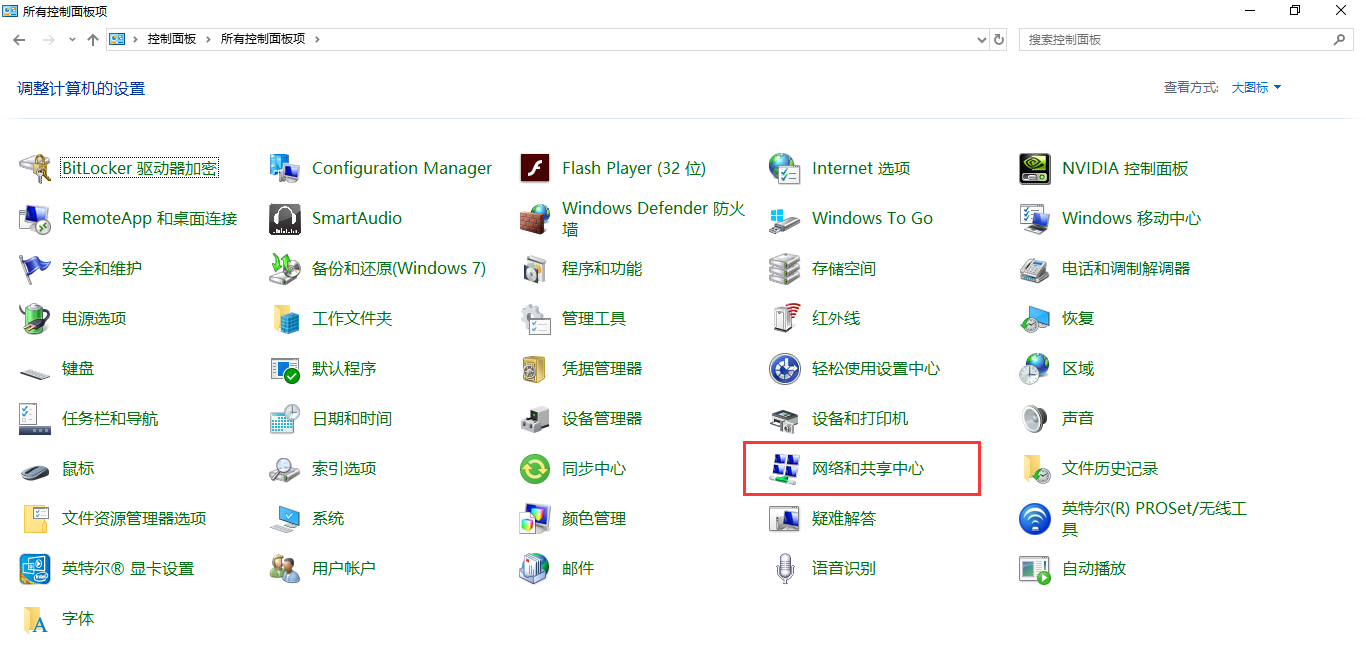Open 日期和时间 calendar icon

(285, 418)
